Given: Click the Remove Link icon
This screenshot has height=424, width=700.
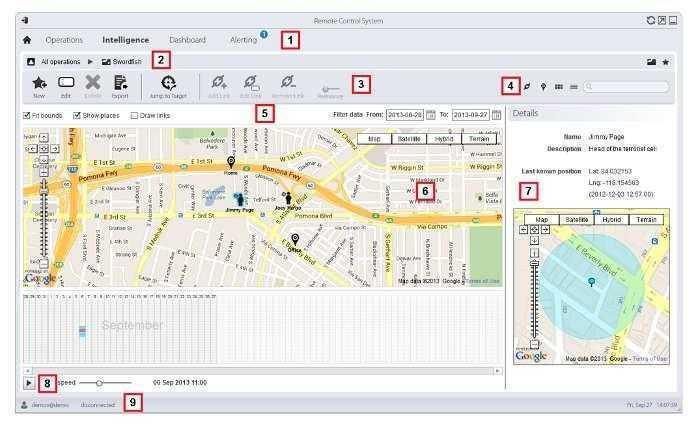Looking at the screenshot, I should [288, 82].
